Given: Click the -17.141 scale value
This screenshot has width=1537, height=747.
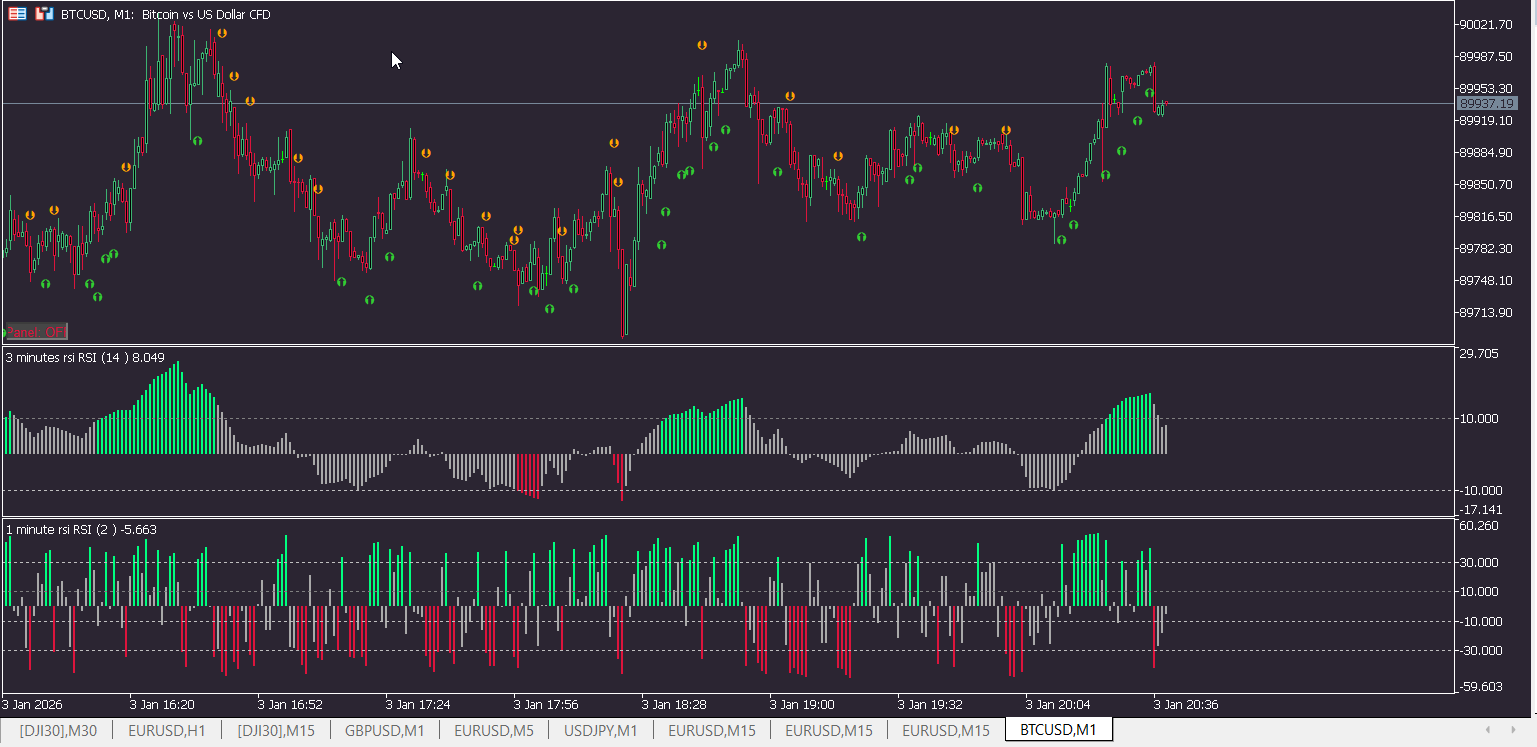Looking at the screenshot, I should (x=1479, y=509).
